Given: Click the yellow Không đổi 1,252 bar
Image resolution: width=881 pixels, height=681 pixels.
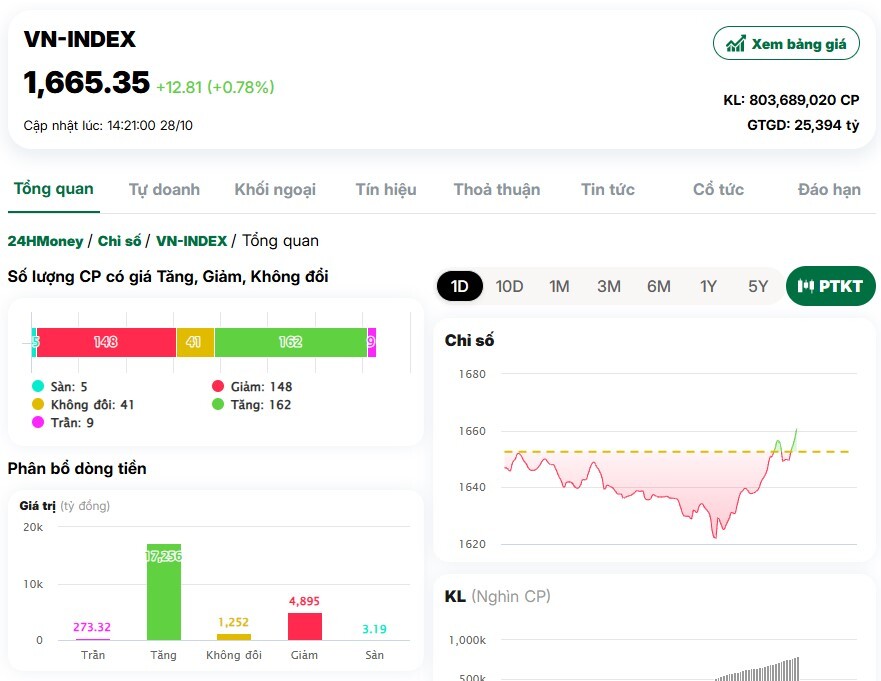Looking at the screenshot, I should pyautogui.click(x=234, y=637).
